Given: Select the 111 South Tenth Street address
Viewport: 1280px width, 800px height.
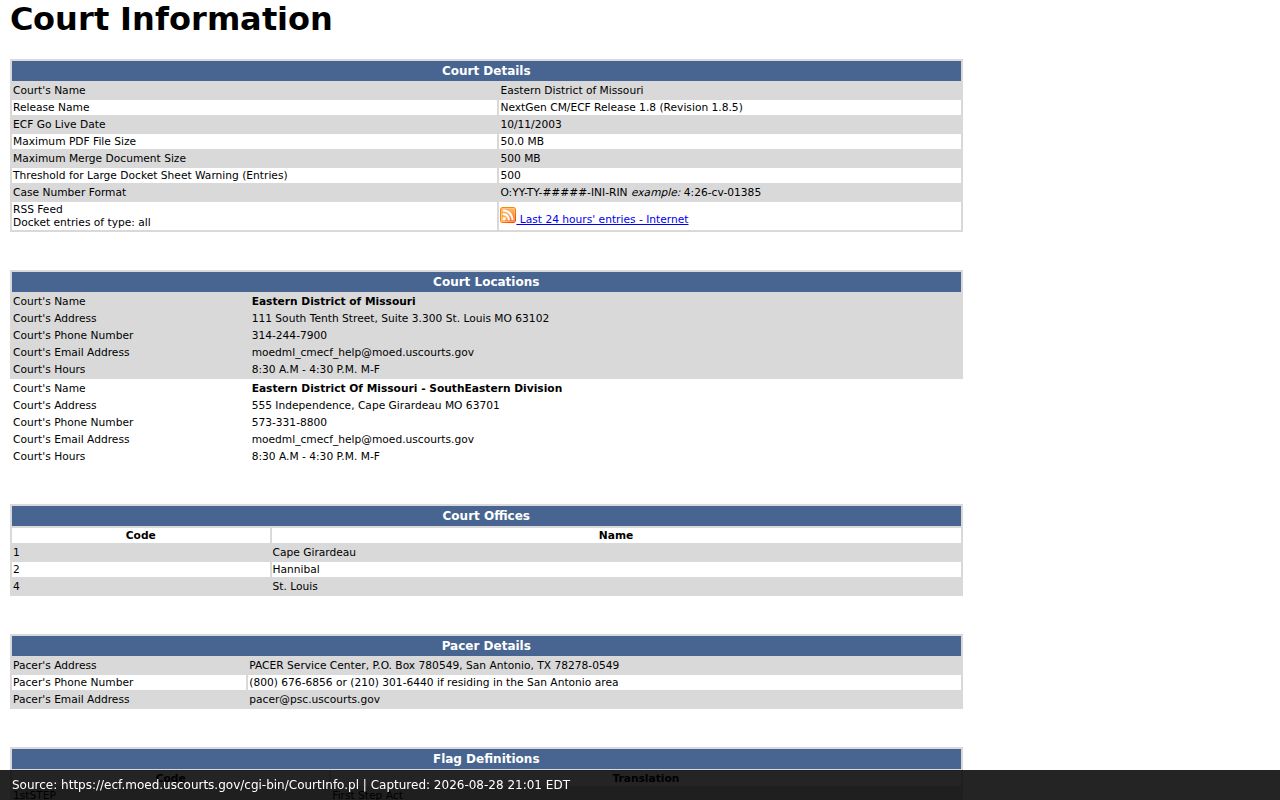Looking at the screenshot, I should [x=400, y=318].
